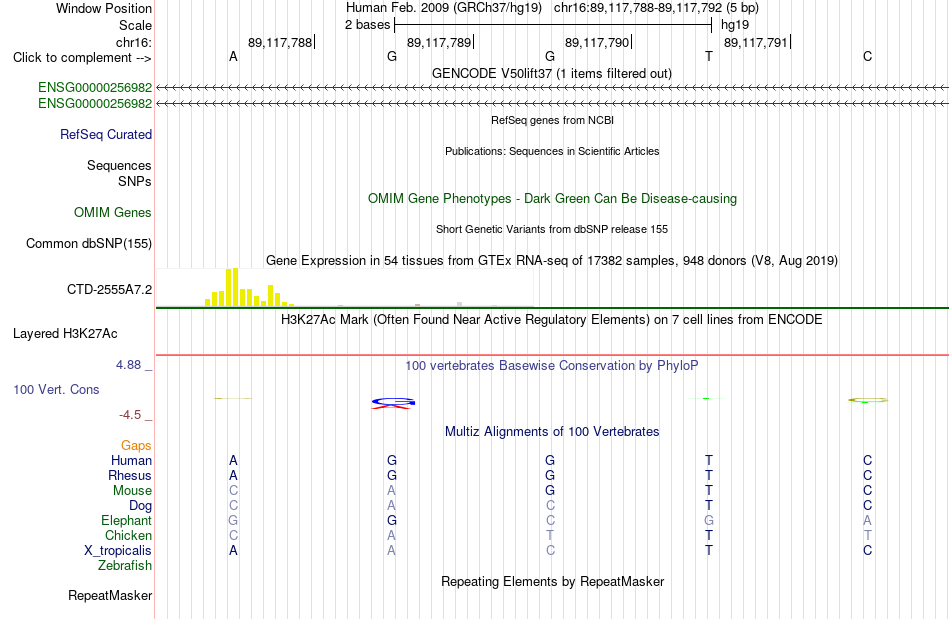Open the Sequences track label
Viewport: 950px width, 619px height.
[119, 165]
